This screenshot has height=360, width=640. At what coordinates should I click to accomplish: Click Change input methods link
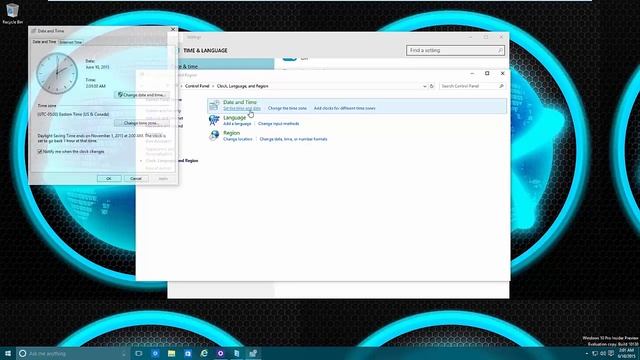click(278, 124)
